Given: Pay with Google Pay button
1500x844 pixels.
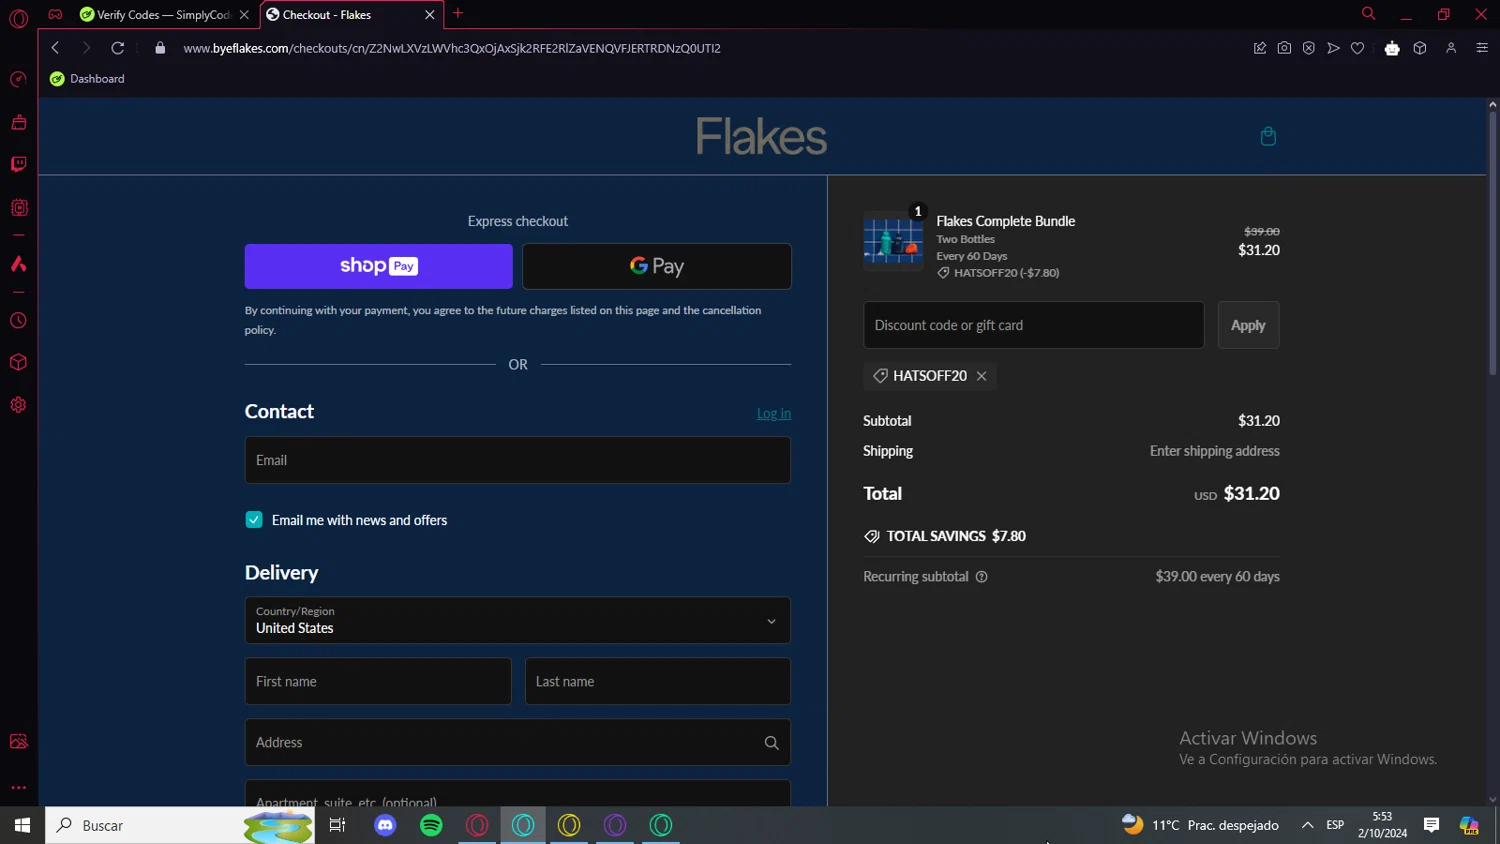Looking at the screenshot, I should (657, 266).
